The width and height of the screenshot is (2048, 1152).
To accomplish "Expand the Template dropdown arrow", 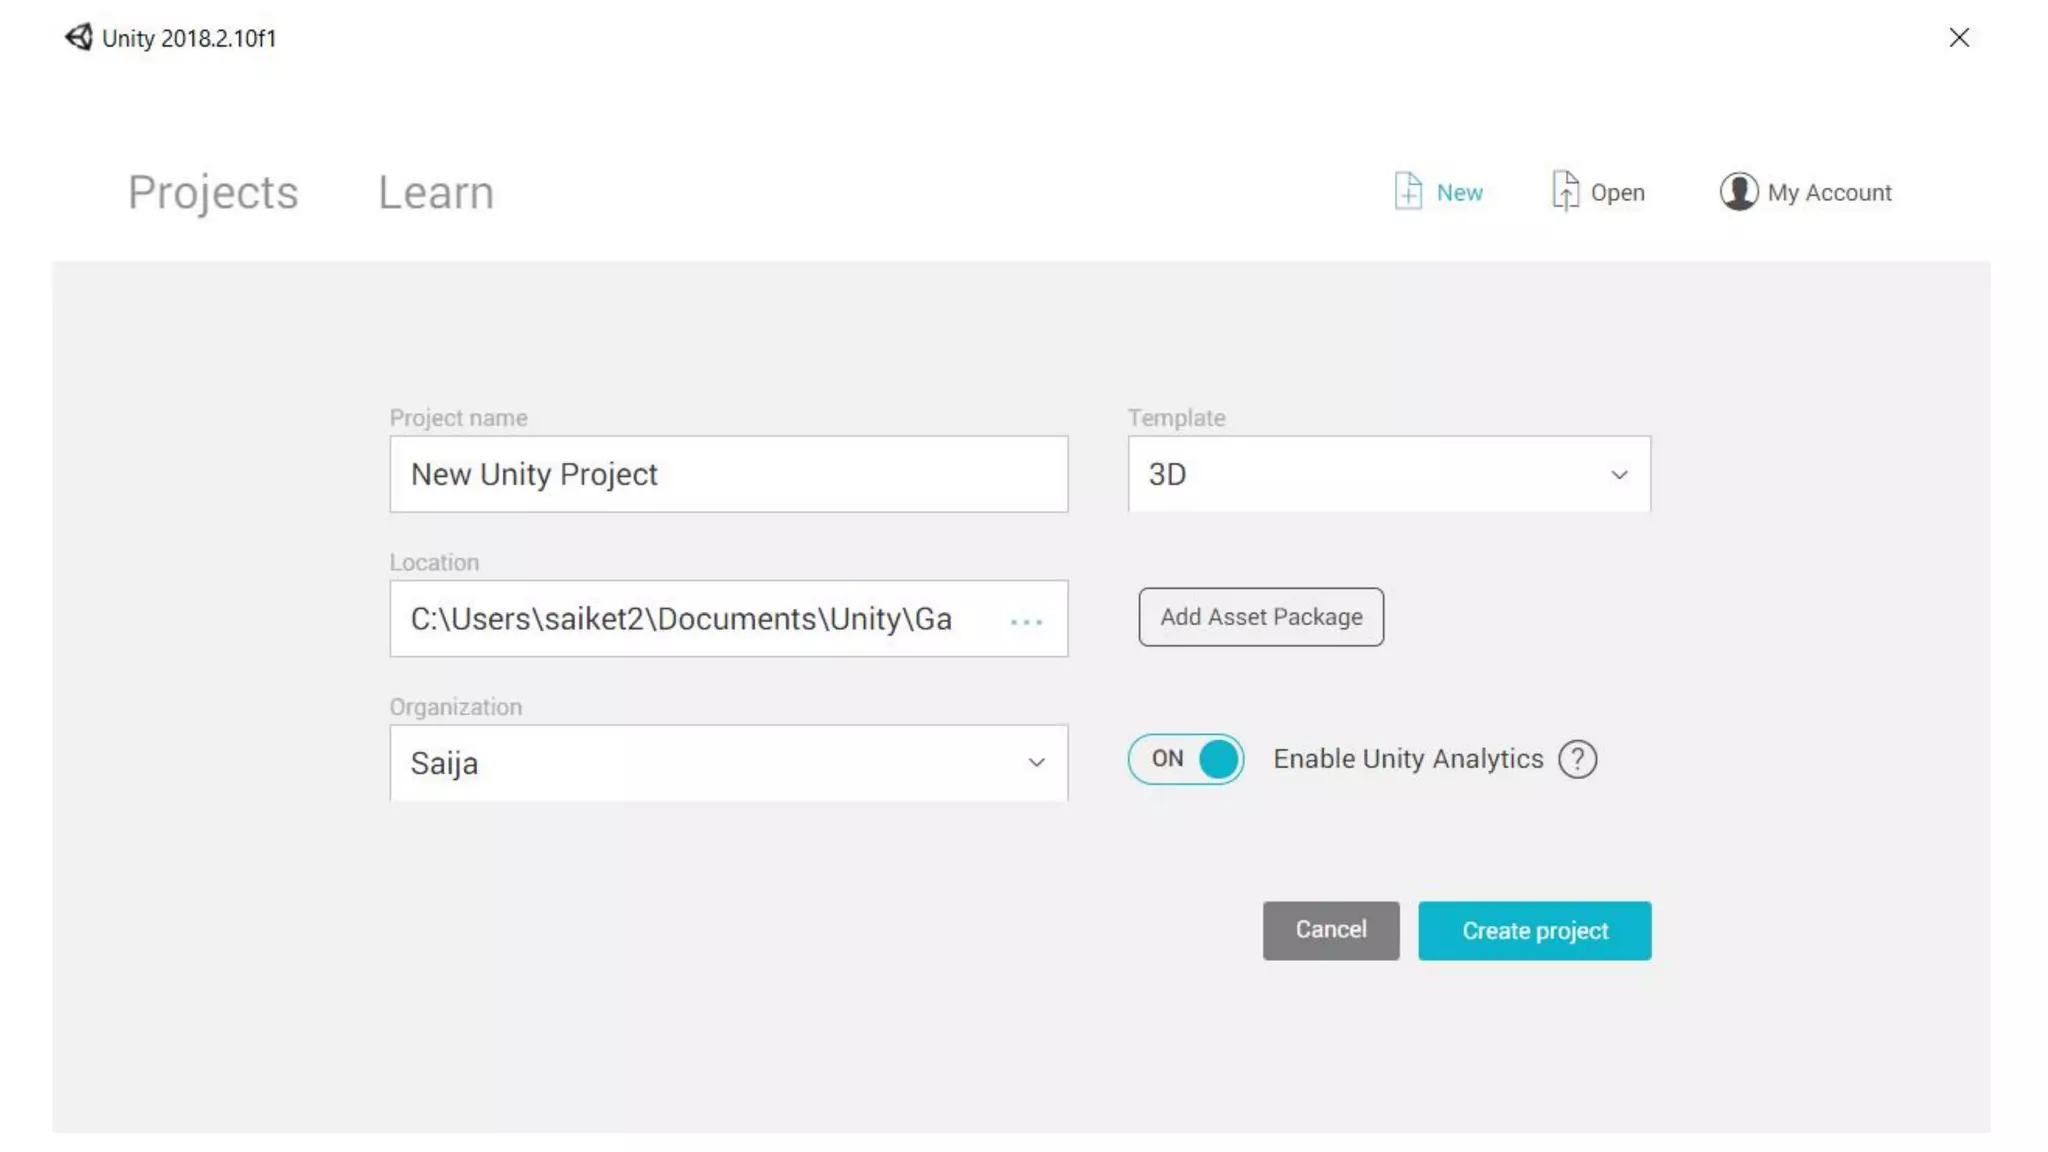I will tap(1619, 475).
